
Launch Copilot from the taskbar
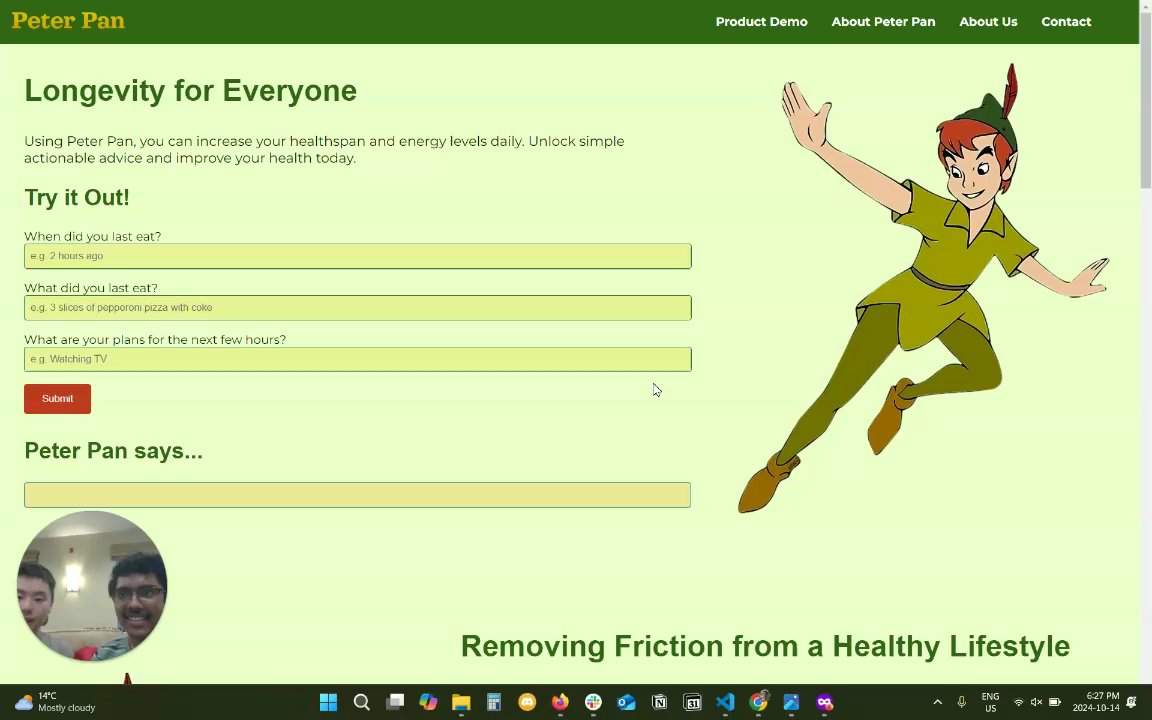tap(428, 702)
